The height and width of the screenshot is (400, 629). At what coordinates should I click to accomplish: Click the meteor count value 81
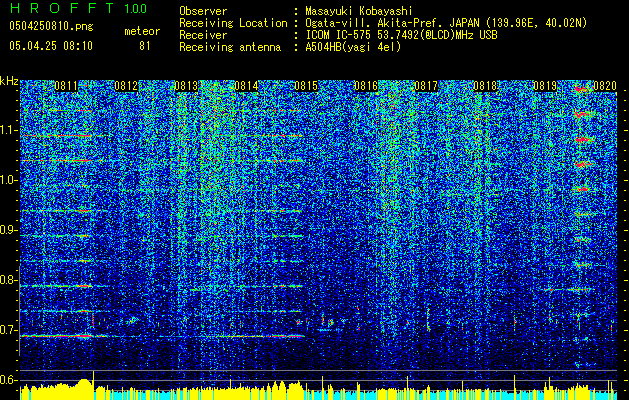click(x=145, y=46)
